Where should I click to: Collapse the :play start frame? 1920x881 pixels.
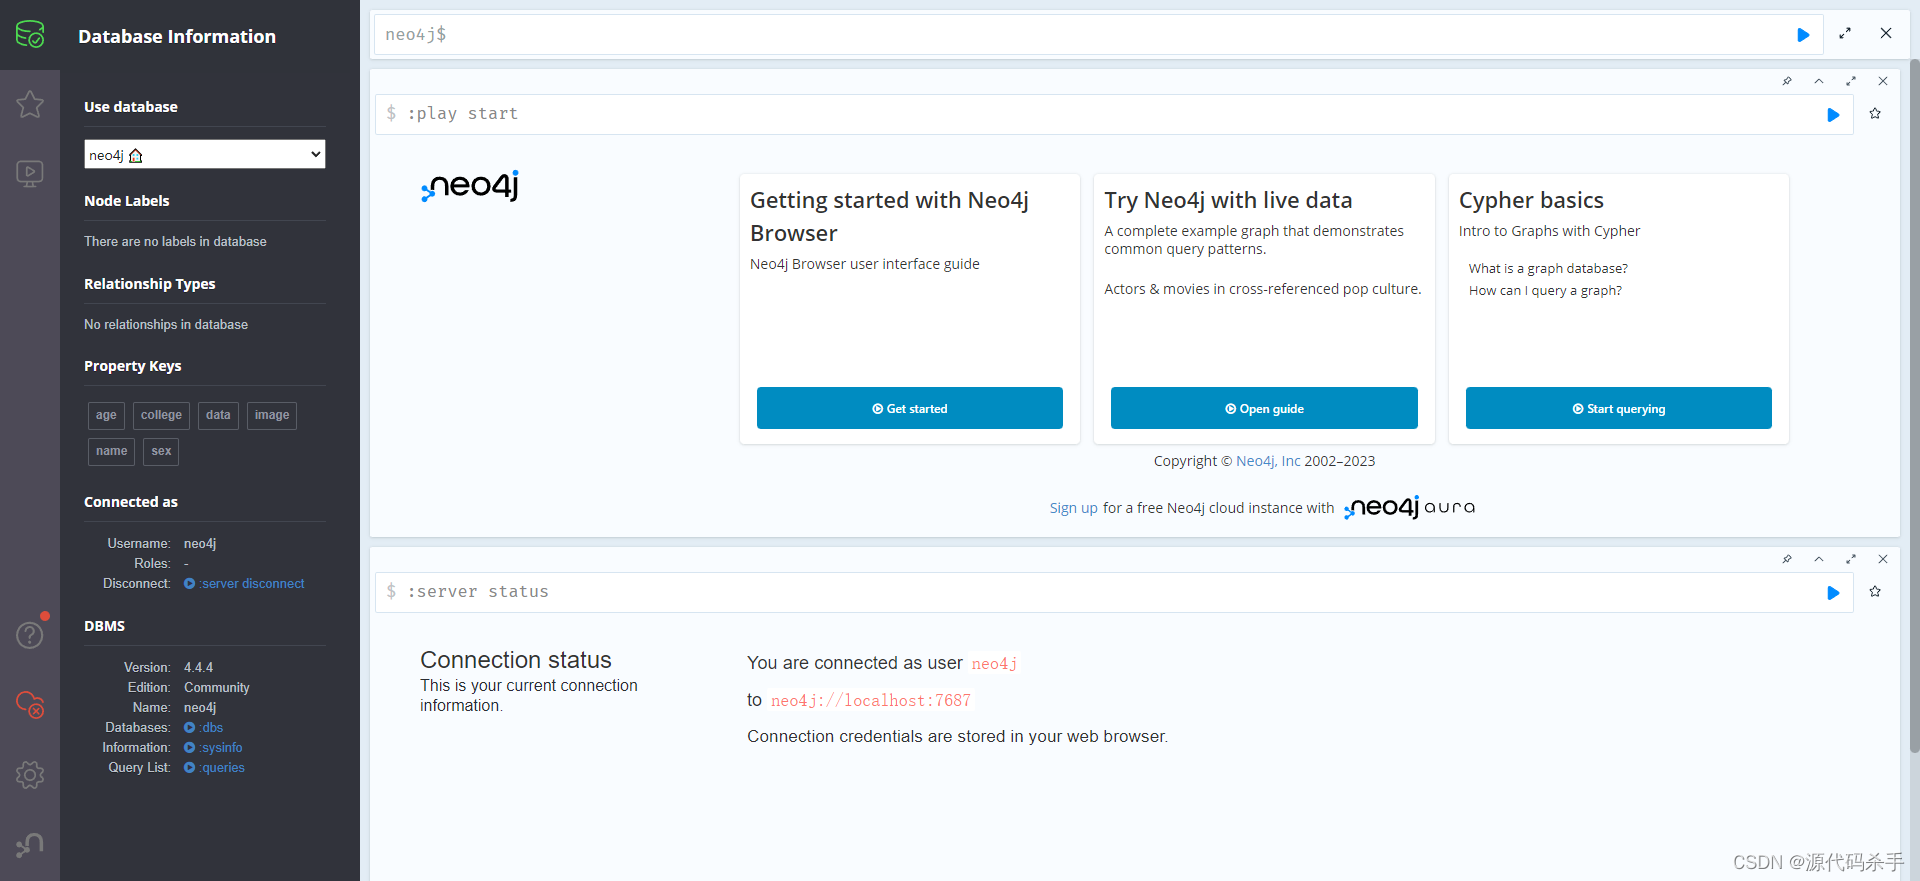(x=1819, y=81)
